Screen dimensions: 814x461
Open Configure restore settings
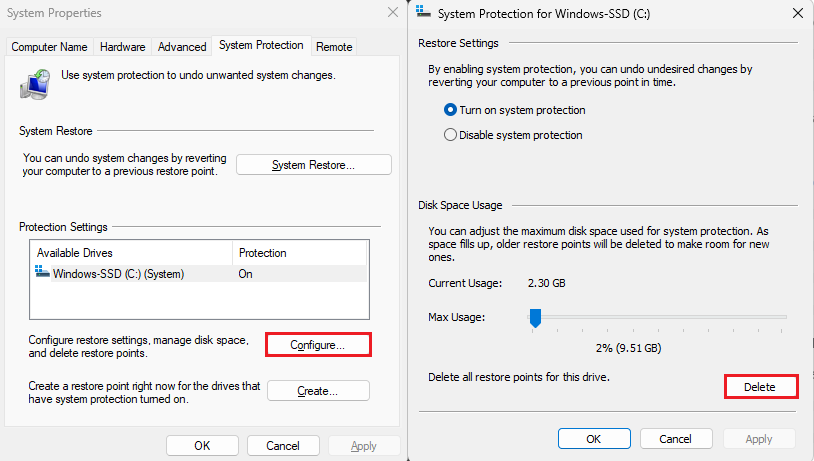point(318,345)
